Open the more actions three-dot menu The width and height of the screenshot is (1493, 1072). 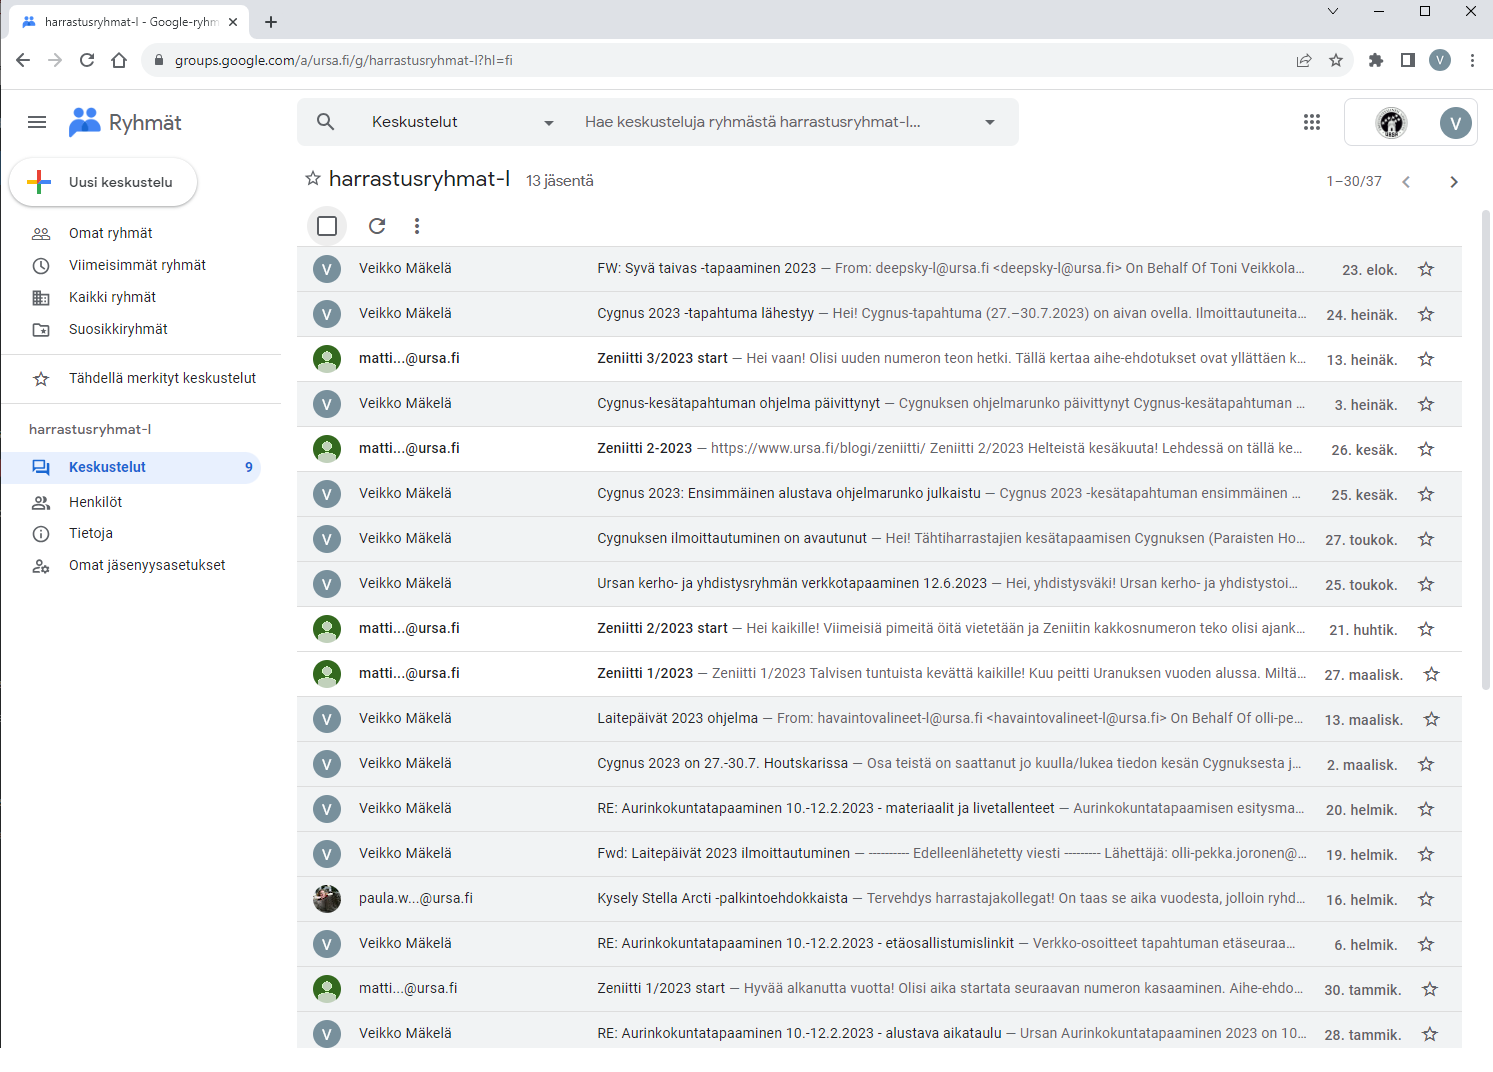point(417,226)
